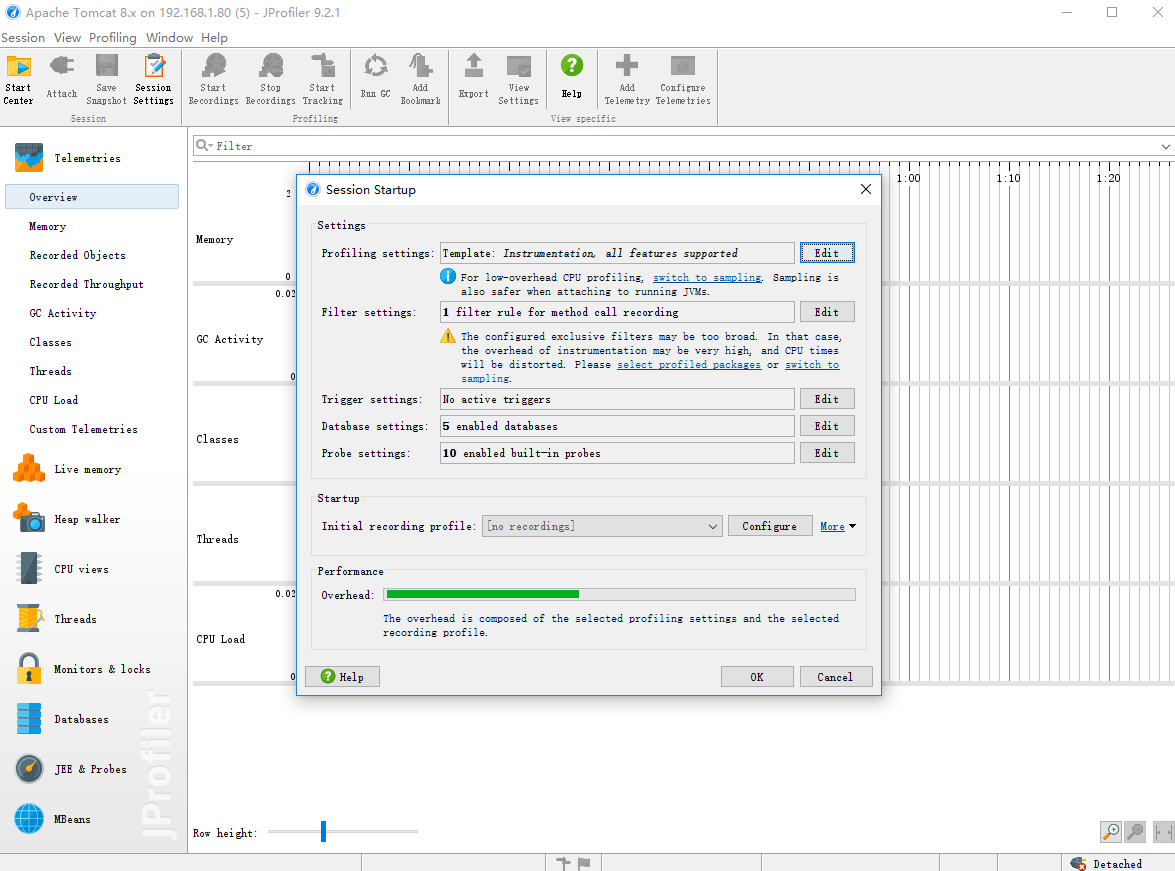Click the Attach session icon

pos(61,77)
